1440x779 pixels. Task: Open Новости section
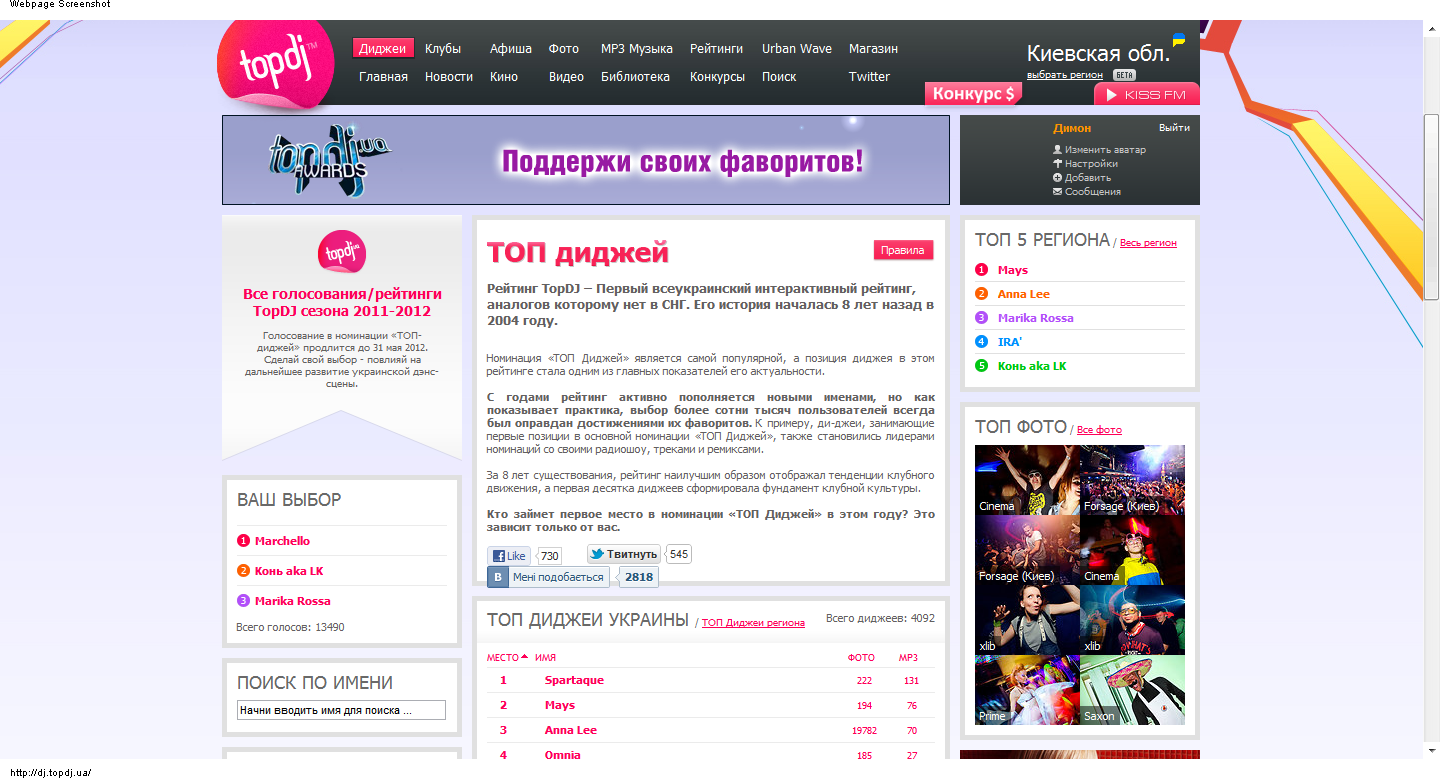(x=449, y=76)
